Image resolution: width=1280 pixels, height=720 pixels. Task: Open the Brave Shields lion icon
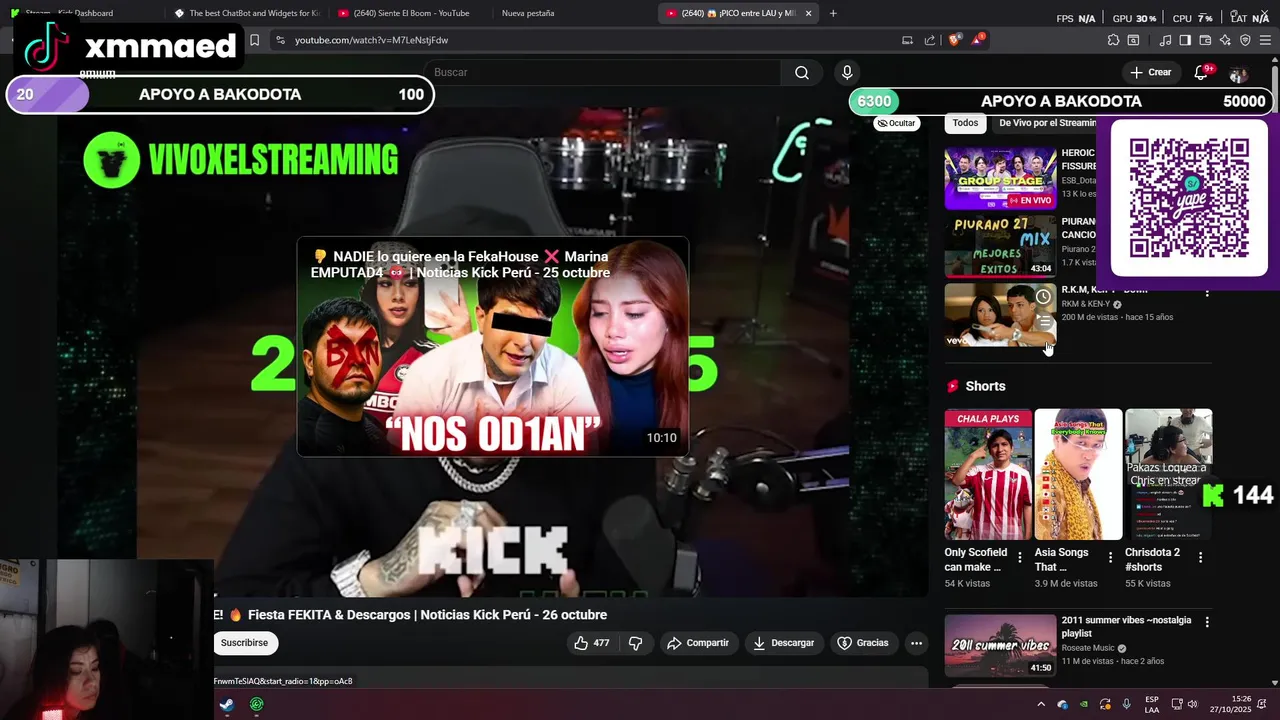(955, 40)
